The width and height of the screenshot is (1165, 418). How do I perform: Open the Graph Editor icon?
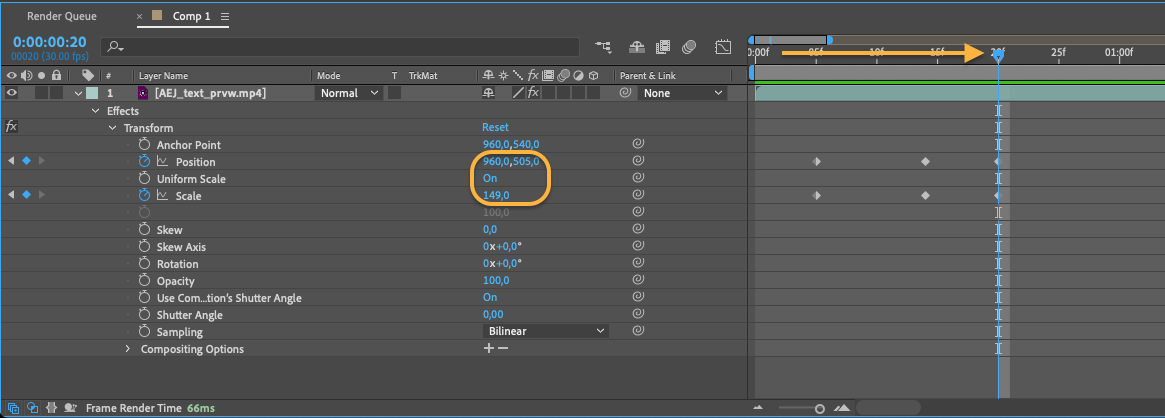click(x=723, y=47)
